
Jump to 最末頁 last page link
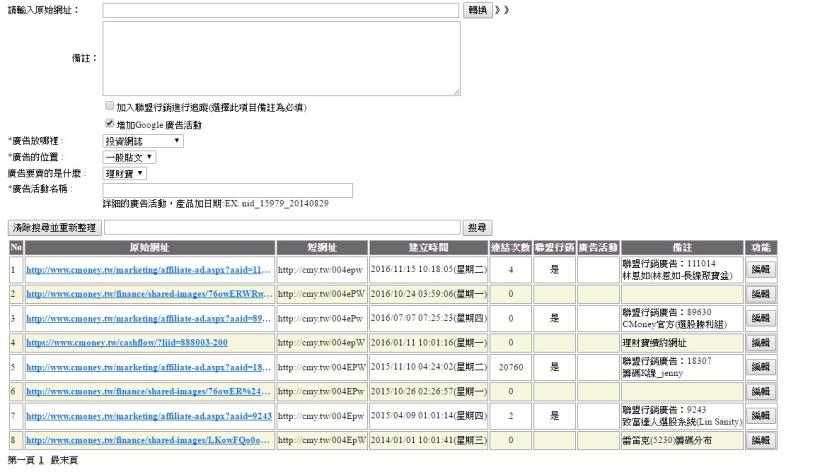click(x=62, y=461)
